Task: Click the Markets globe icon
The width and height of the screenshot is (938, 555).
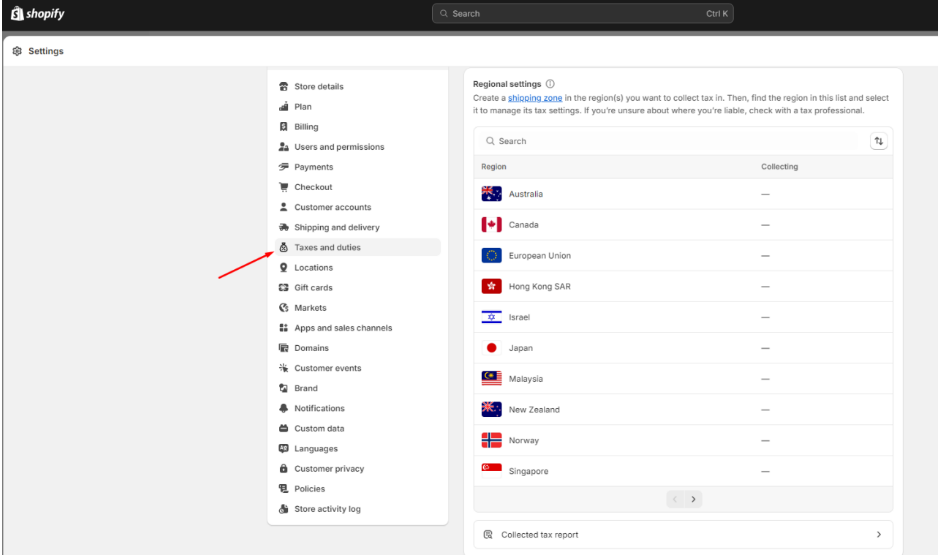Action: click(284, 307)
